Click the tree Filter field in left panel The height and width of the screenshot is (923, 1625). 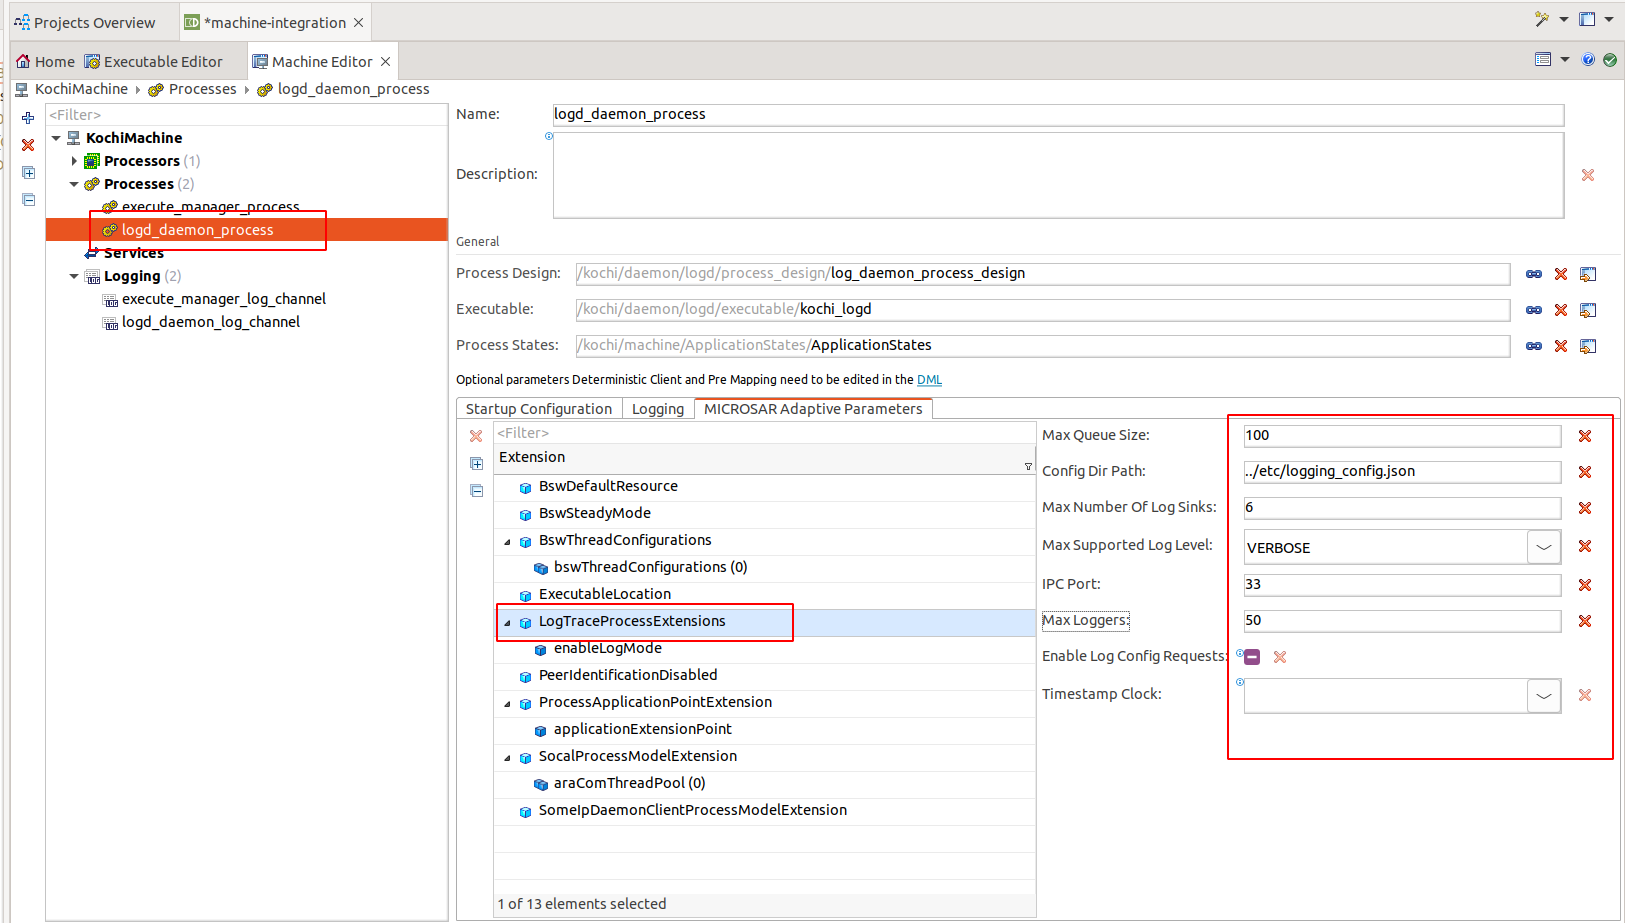click(x=246, y=115)
